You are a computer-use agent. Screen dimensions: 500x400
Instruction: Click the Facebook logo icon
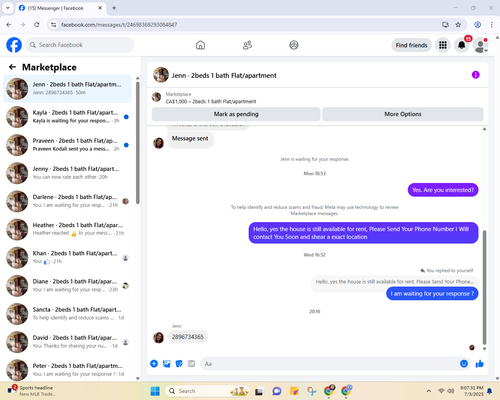[x=14, y=45]
